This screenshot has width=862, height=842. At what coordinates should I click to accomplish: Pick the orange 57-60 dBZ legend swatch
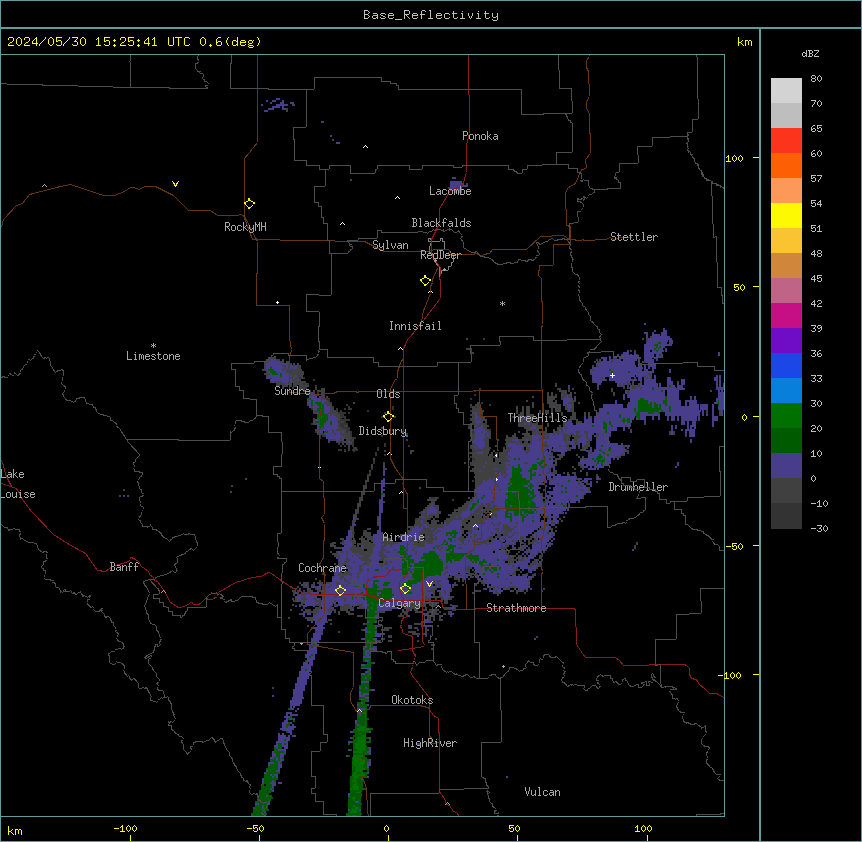[786, 165]
